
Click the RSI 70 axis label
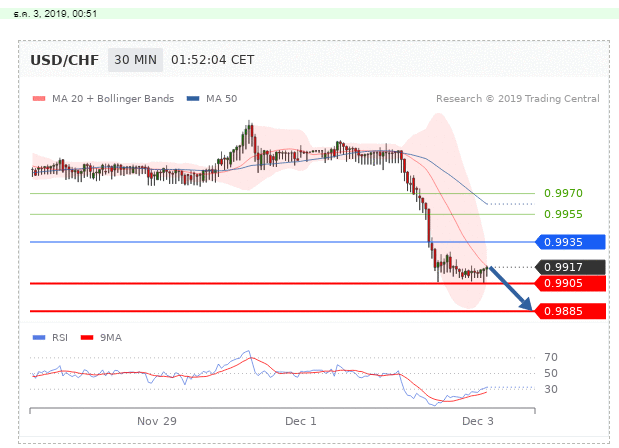551,358
